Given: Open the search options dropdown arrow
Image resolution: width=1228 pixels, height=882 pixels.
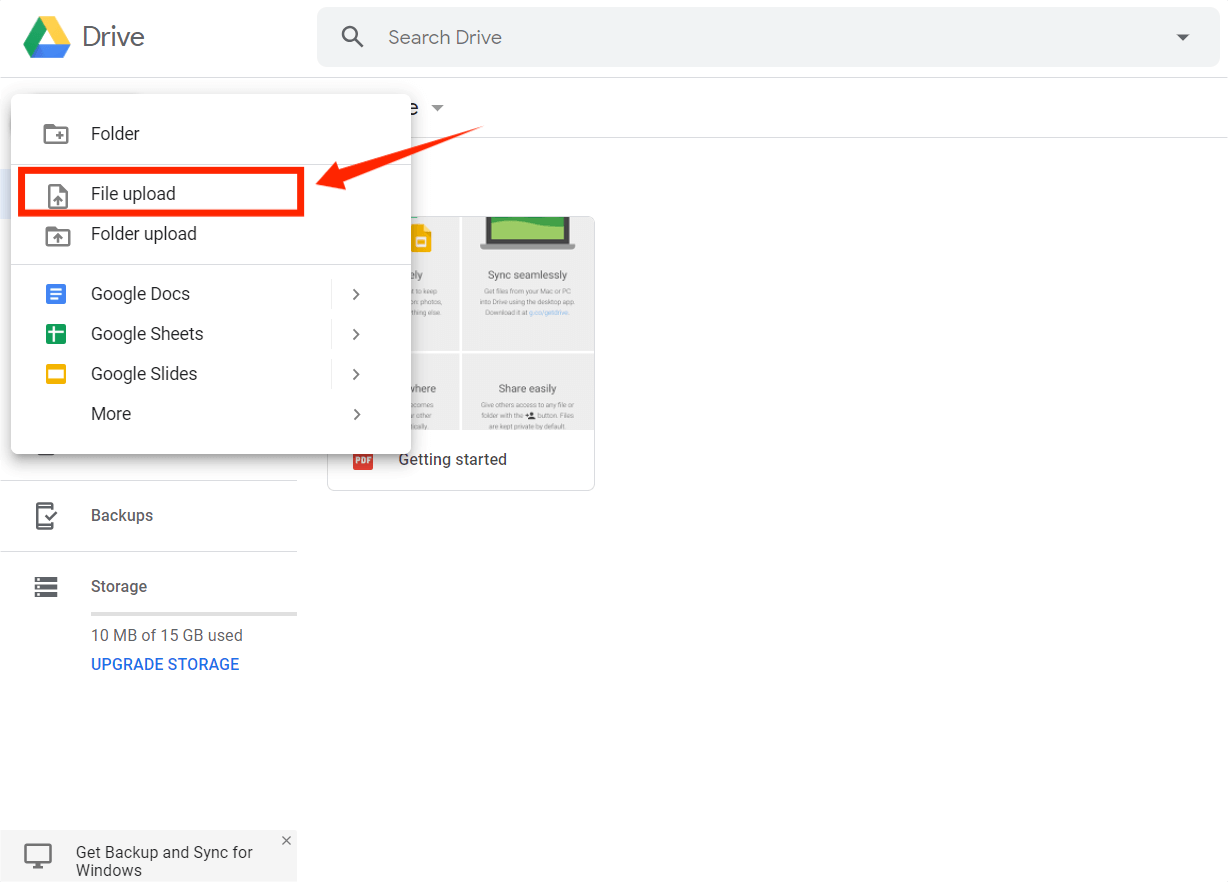Looking at the screenshot, I should coord(1183,38).
